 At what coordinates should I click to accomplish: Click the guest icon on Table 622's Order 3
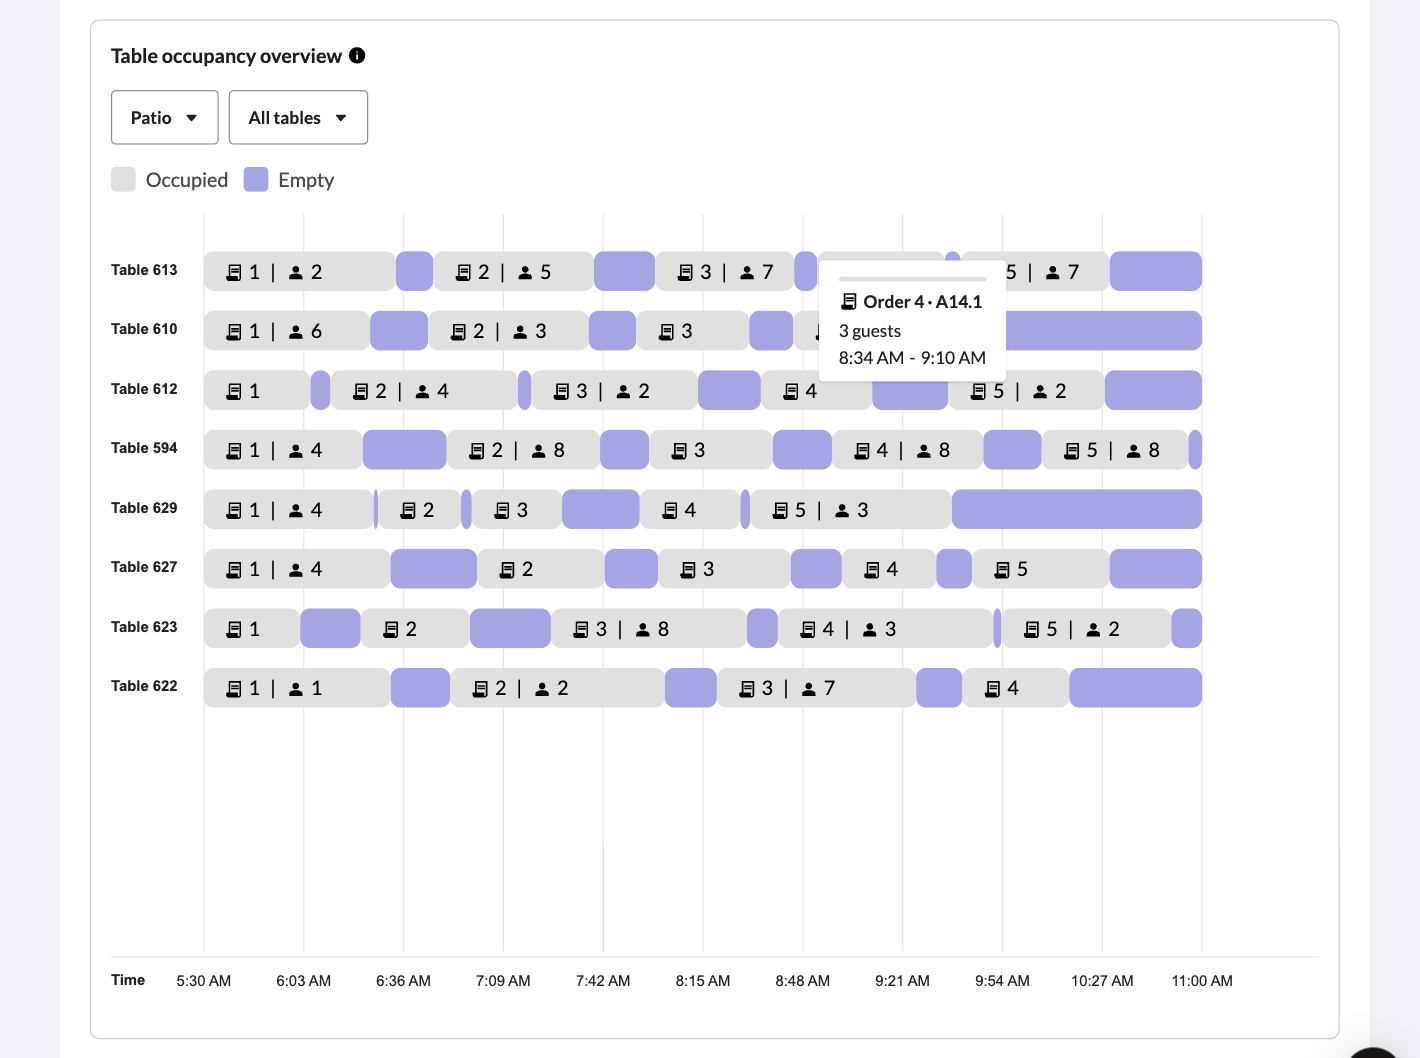(806, 687)
